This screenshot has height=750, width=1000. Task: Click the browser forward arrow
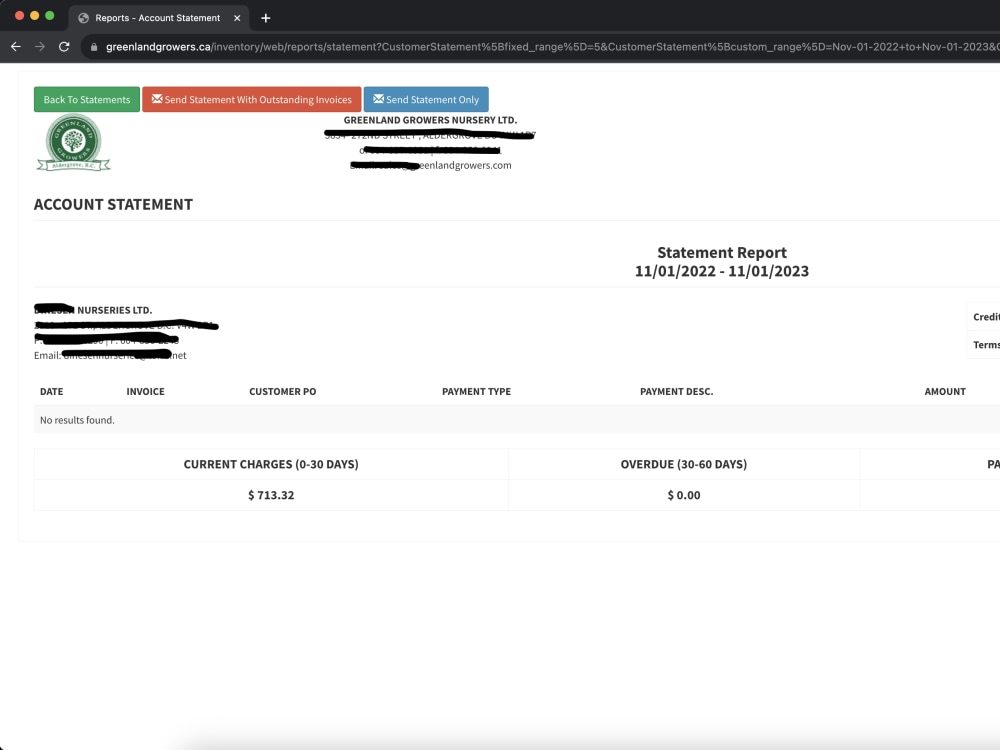tap(40, 47)
